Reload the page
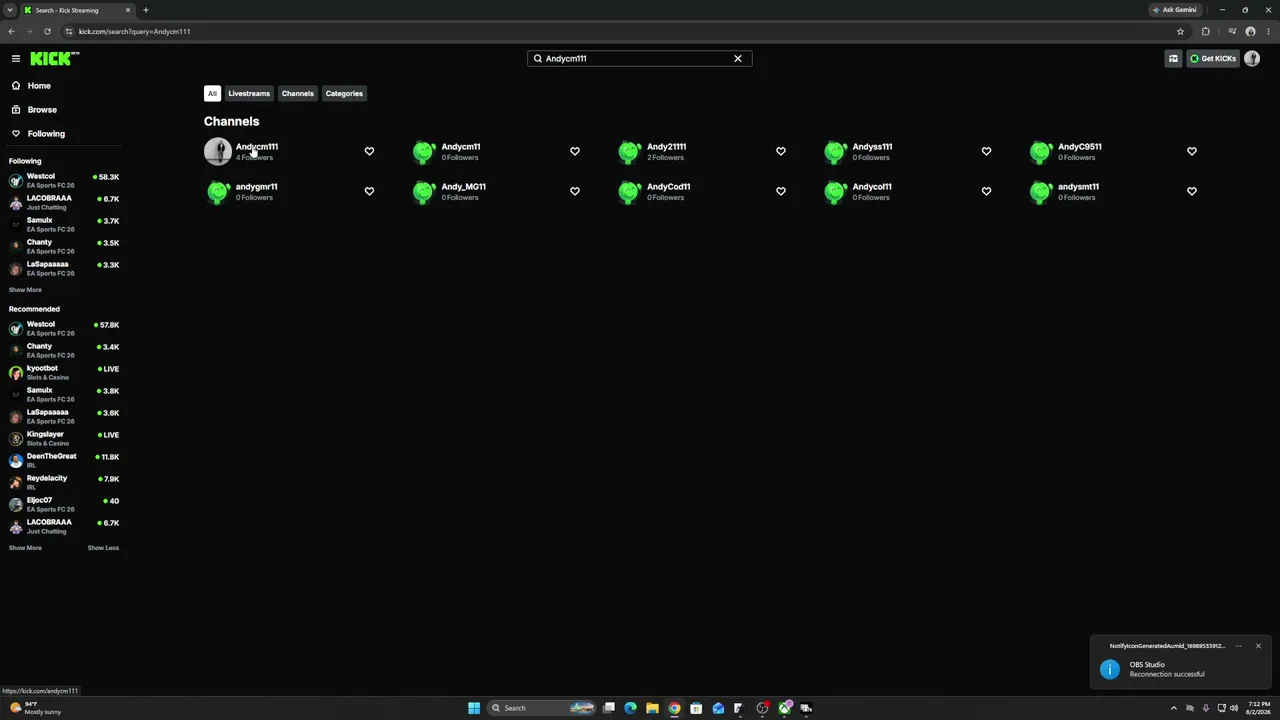This screenshot has width=1280, height=720. tap(47, 31)
